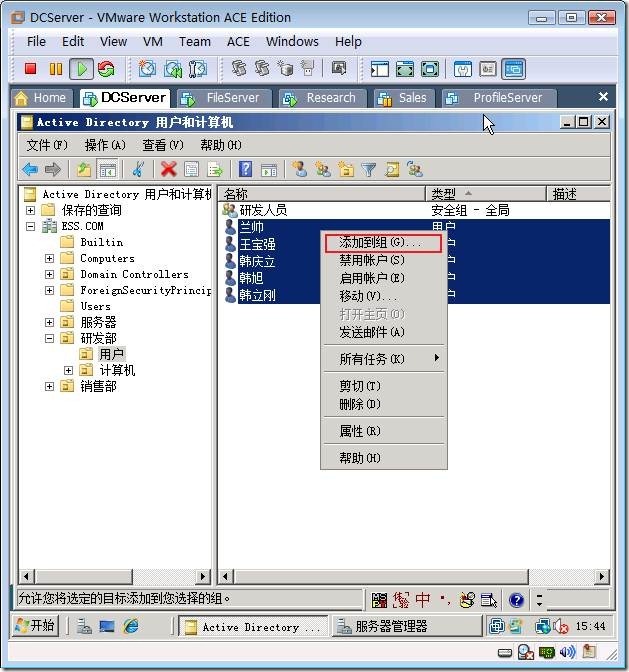Viewport: 629px width, 672px height.
Task: Click VMware quick switch mode icon
Action: 430,69
